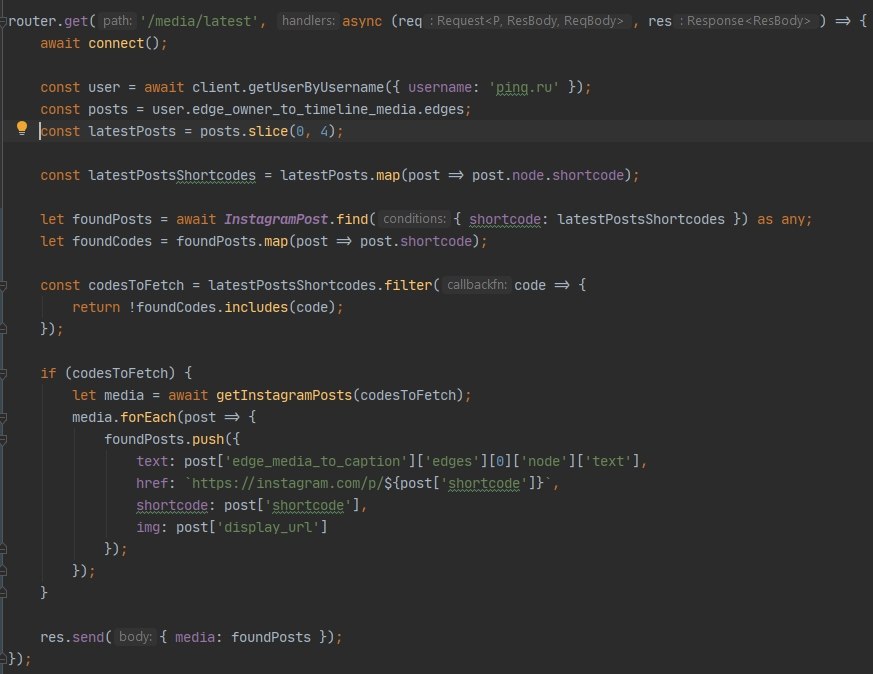Click the 'node' property in post.node.shortcode

[528, 175]
